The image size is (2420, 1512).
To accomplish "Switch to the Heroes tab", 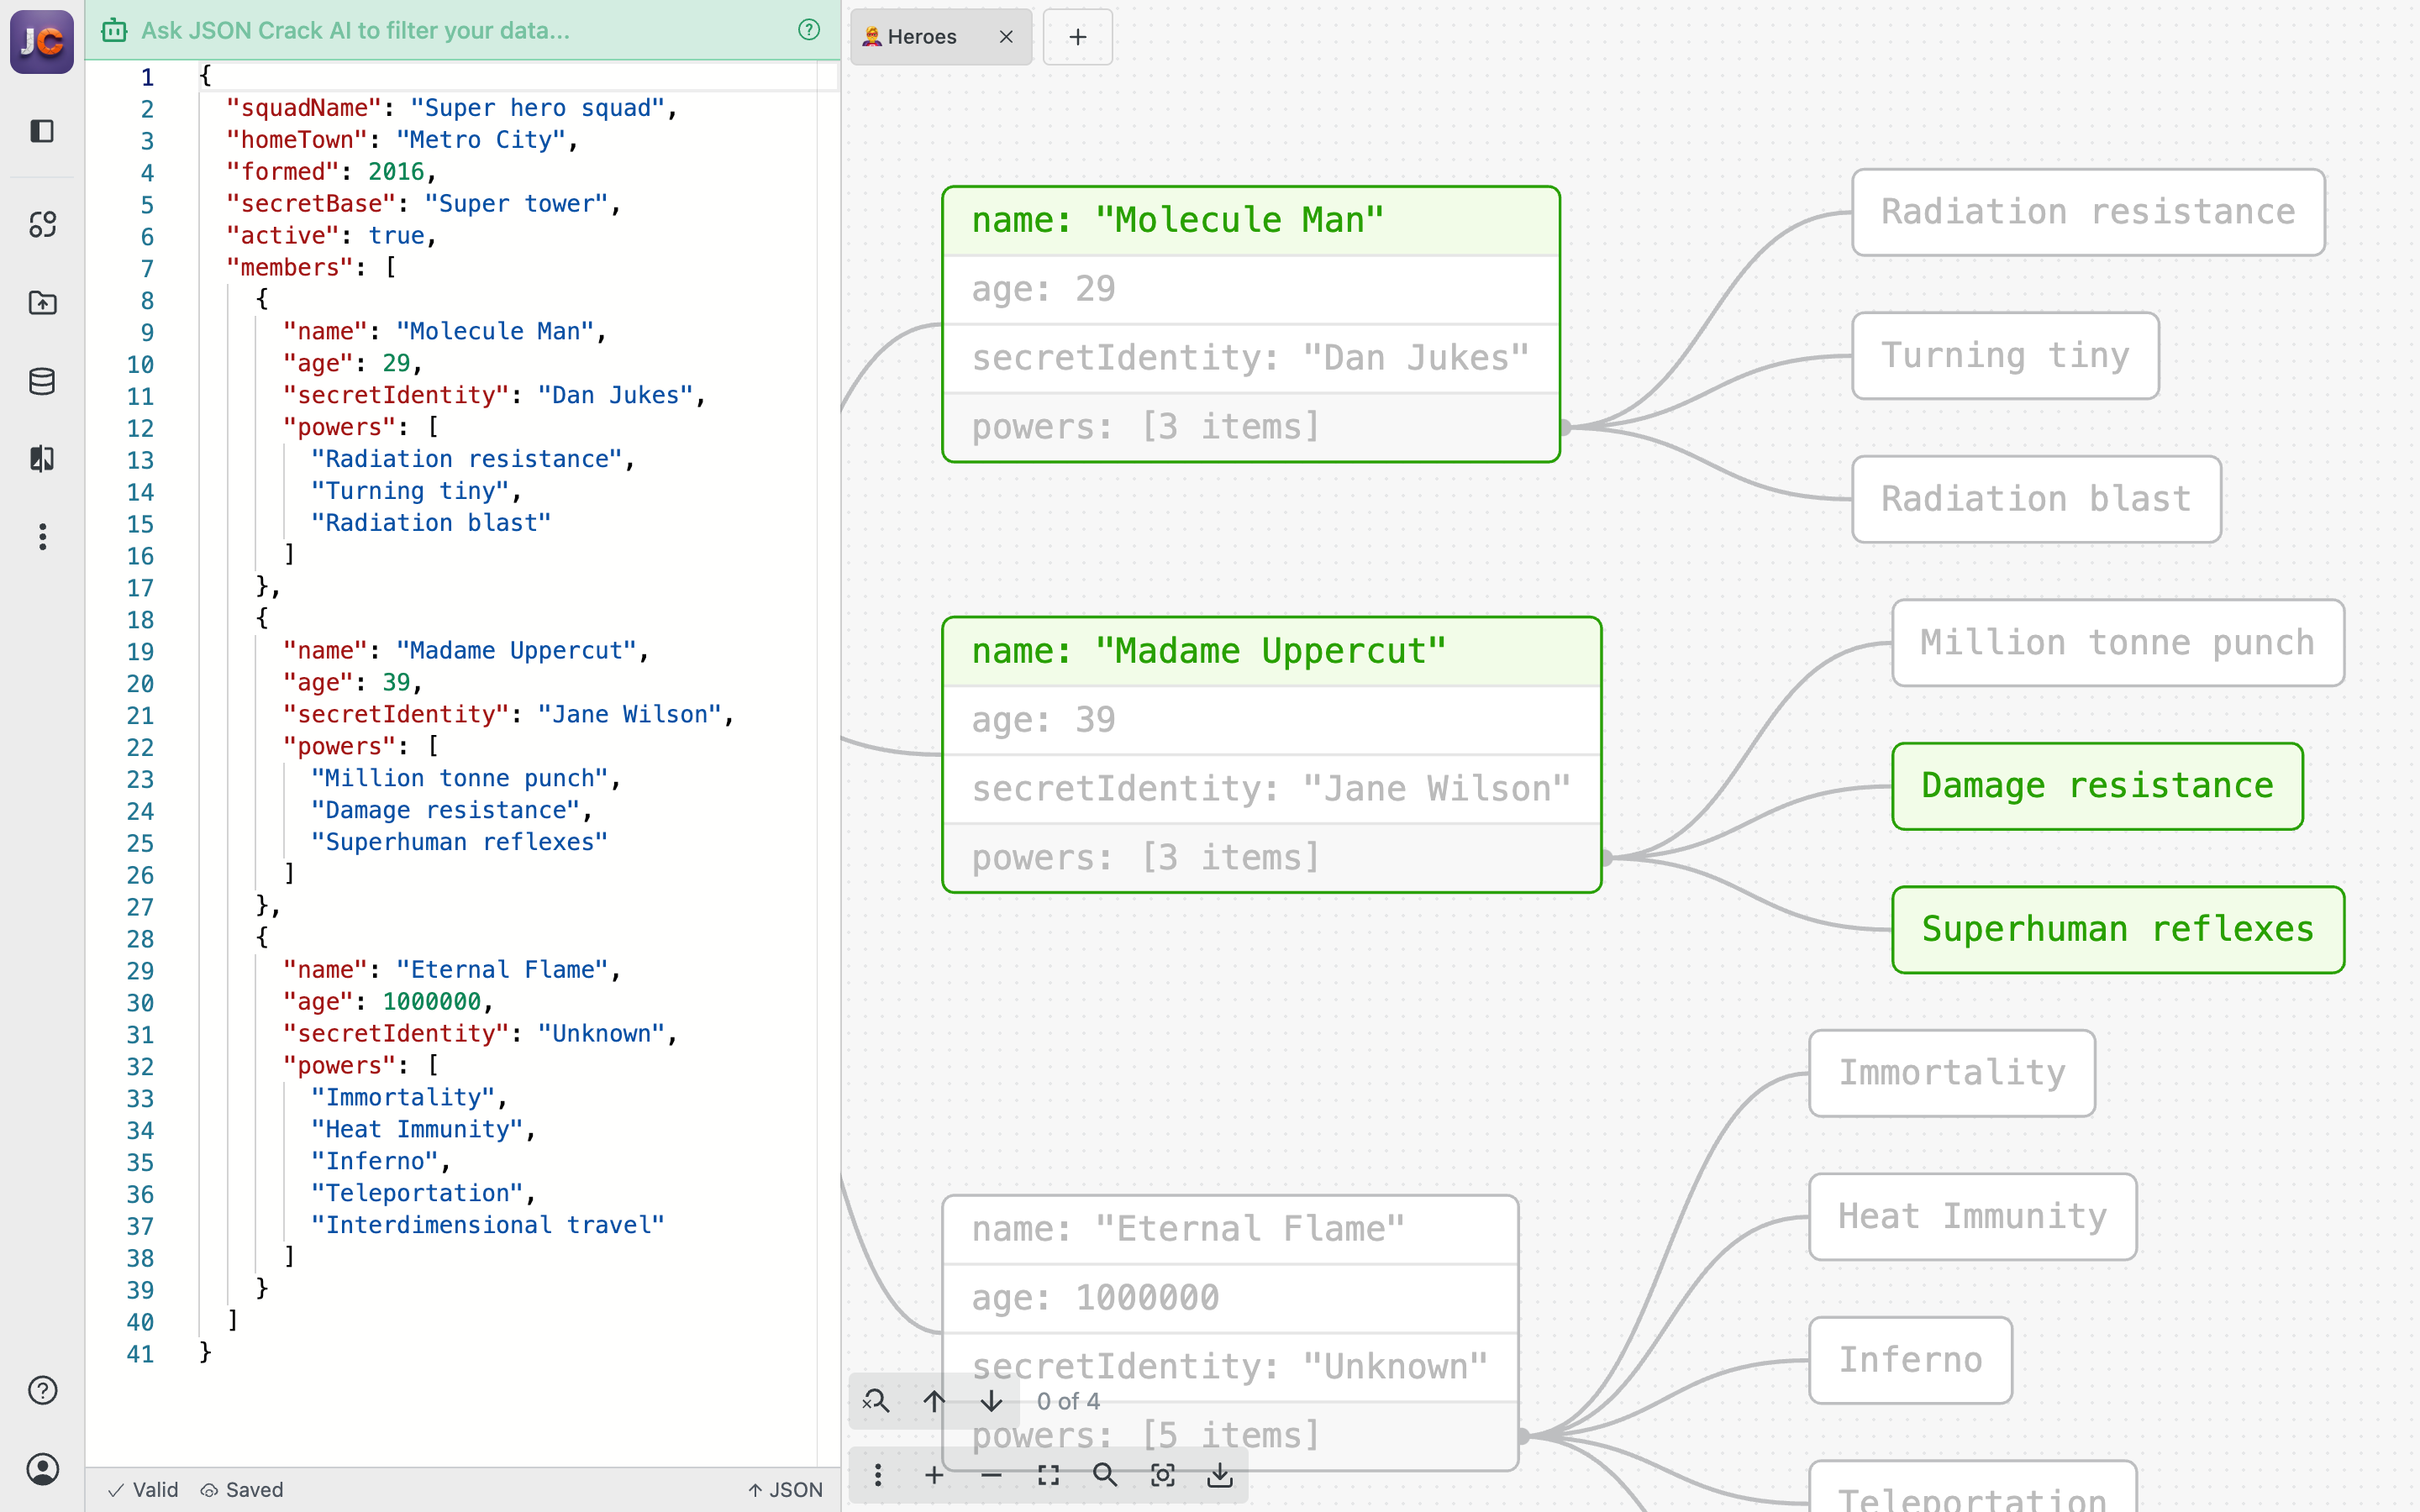I will [920, 36].
